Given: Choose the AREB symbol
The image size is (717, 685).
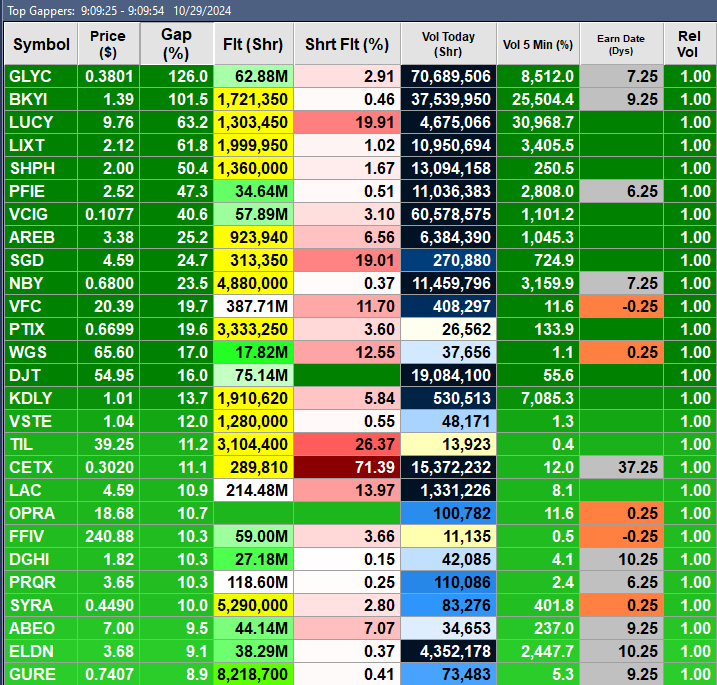Looking at the screenshot, I should tap(41, 237).
